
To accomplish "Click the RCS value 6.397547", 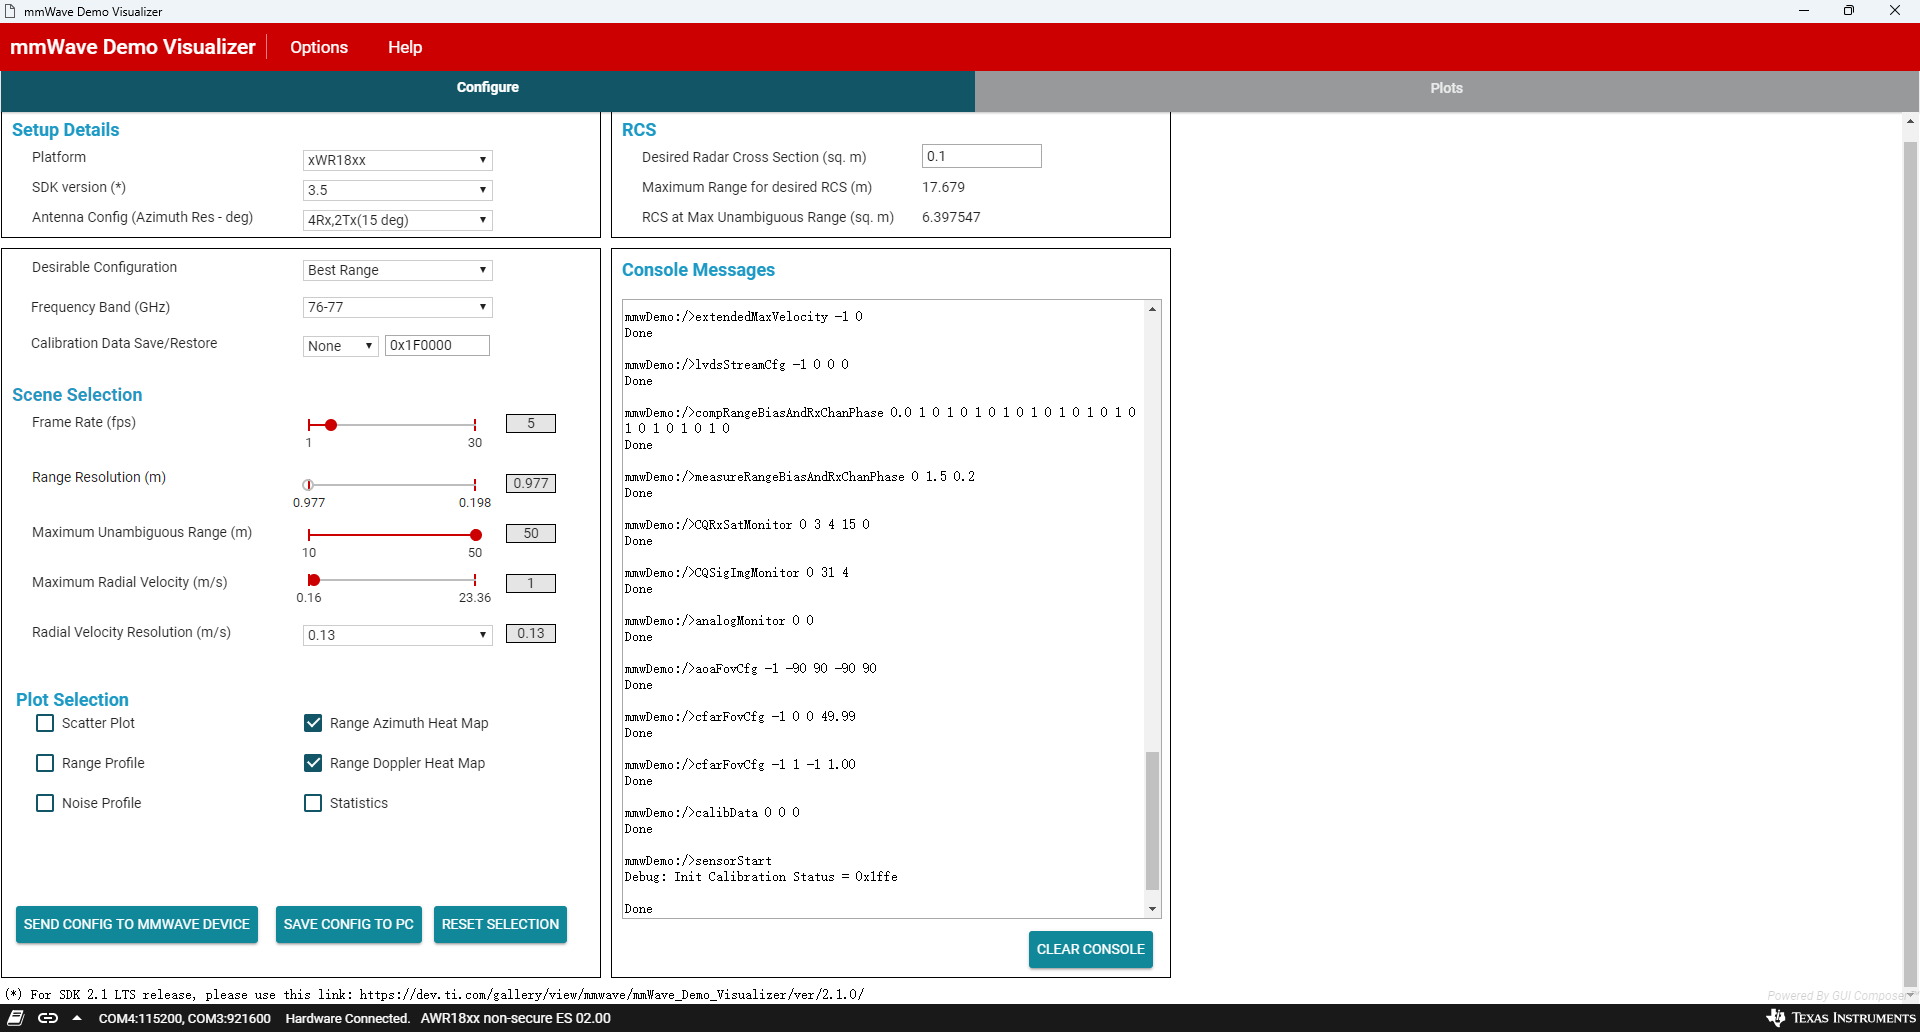I will click(x=951, y=217).
